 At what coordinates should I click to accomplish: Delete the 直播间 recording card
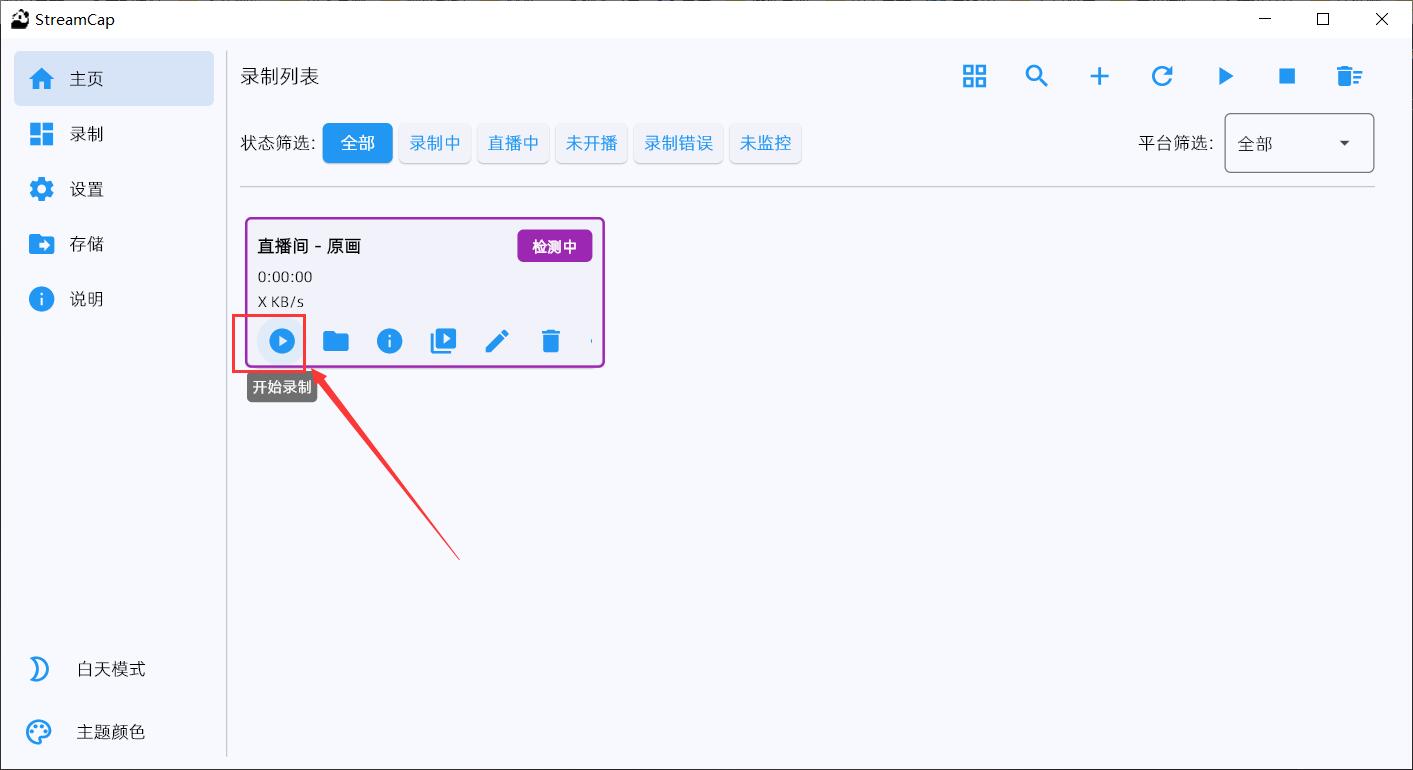pos(550,341)
